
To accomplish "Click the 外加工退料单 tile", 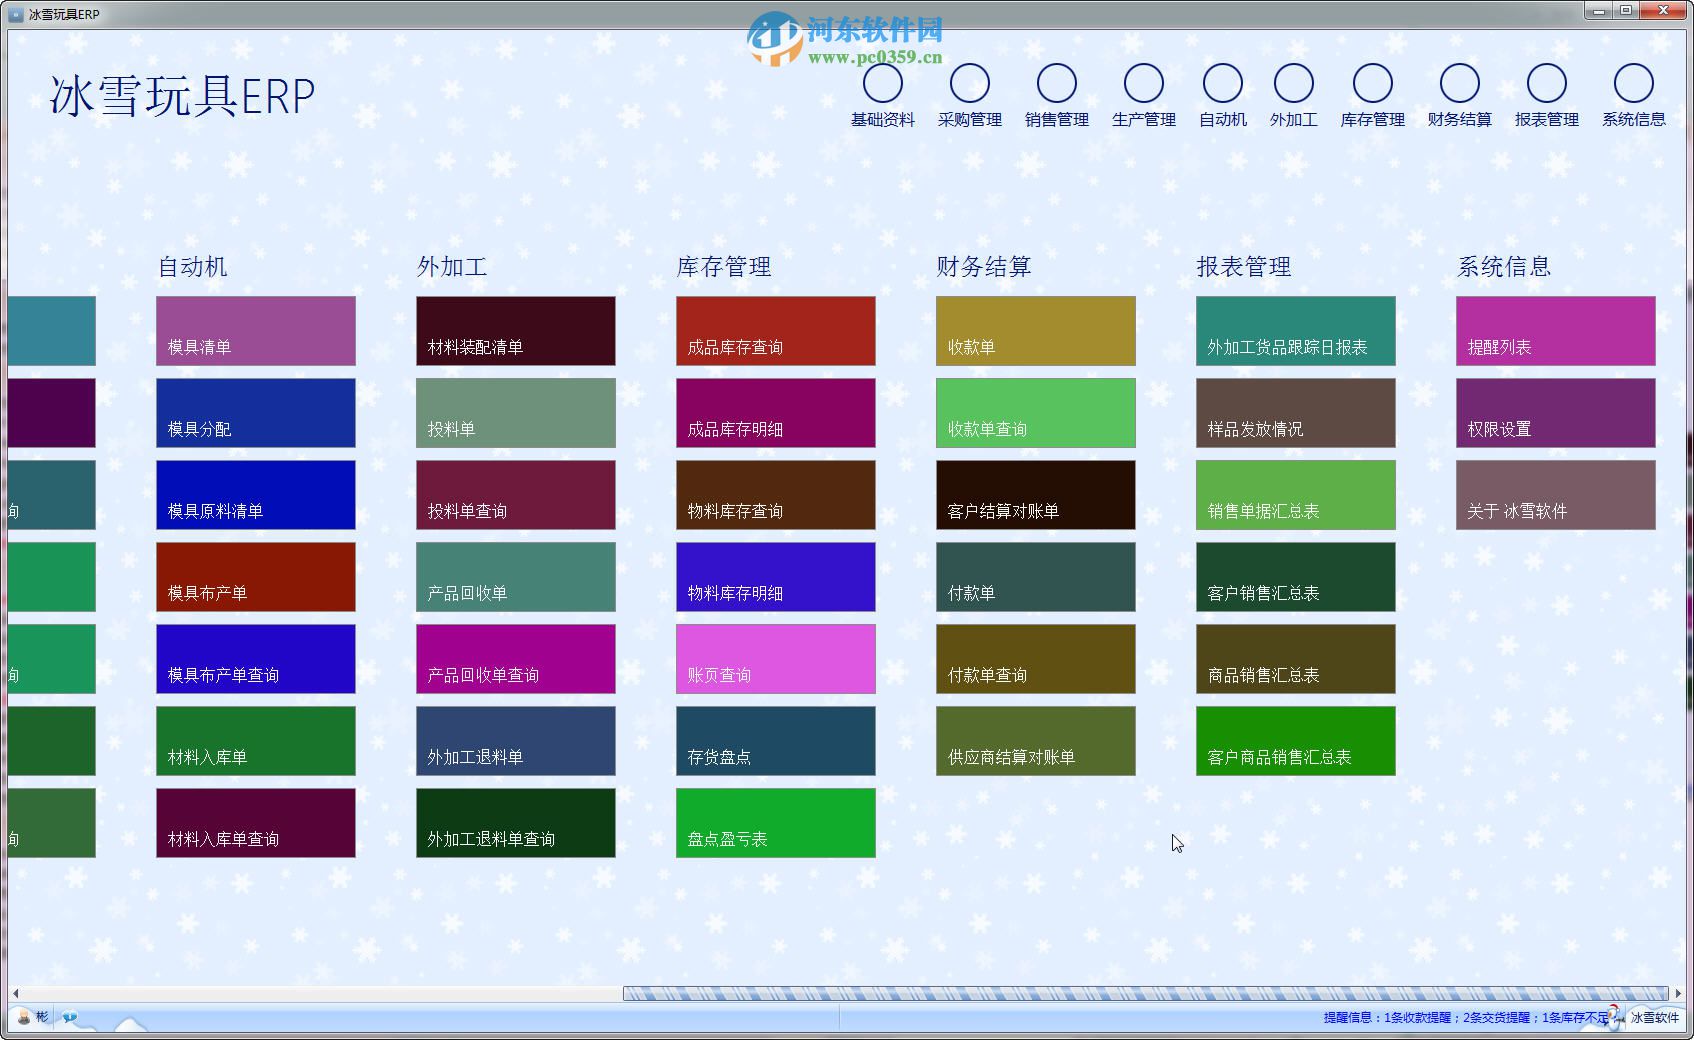I will click(516, 741).
